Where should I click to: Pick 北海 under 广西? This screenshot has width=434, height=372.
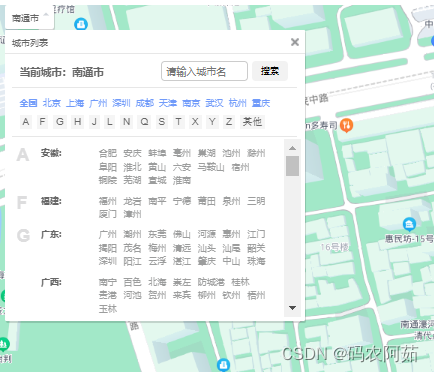[x=157, y=282]
